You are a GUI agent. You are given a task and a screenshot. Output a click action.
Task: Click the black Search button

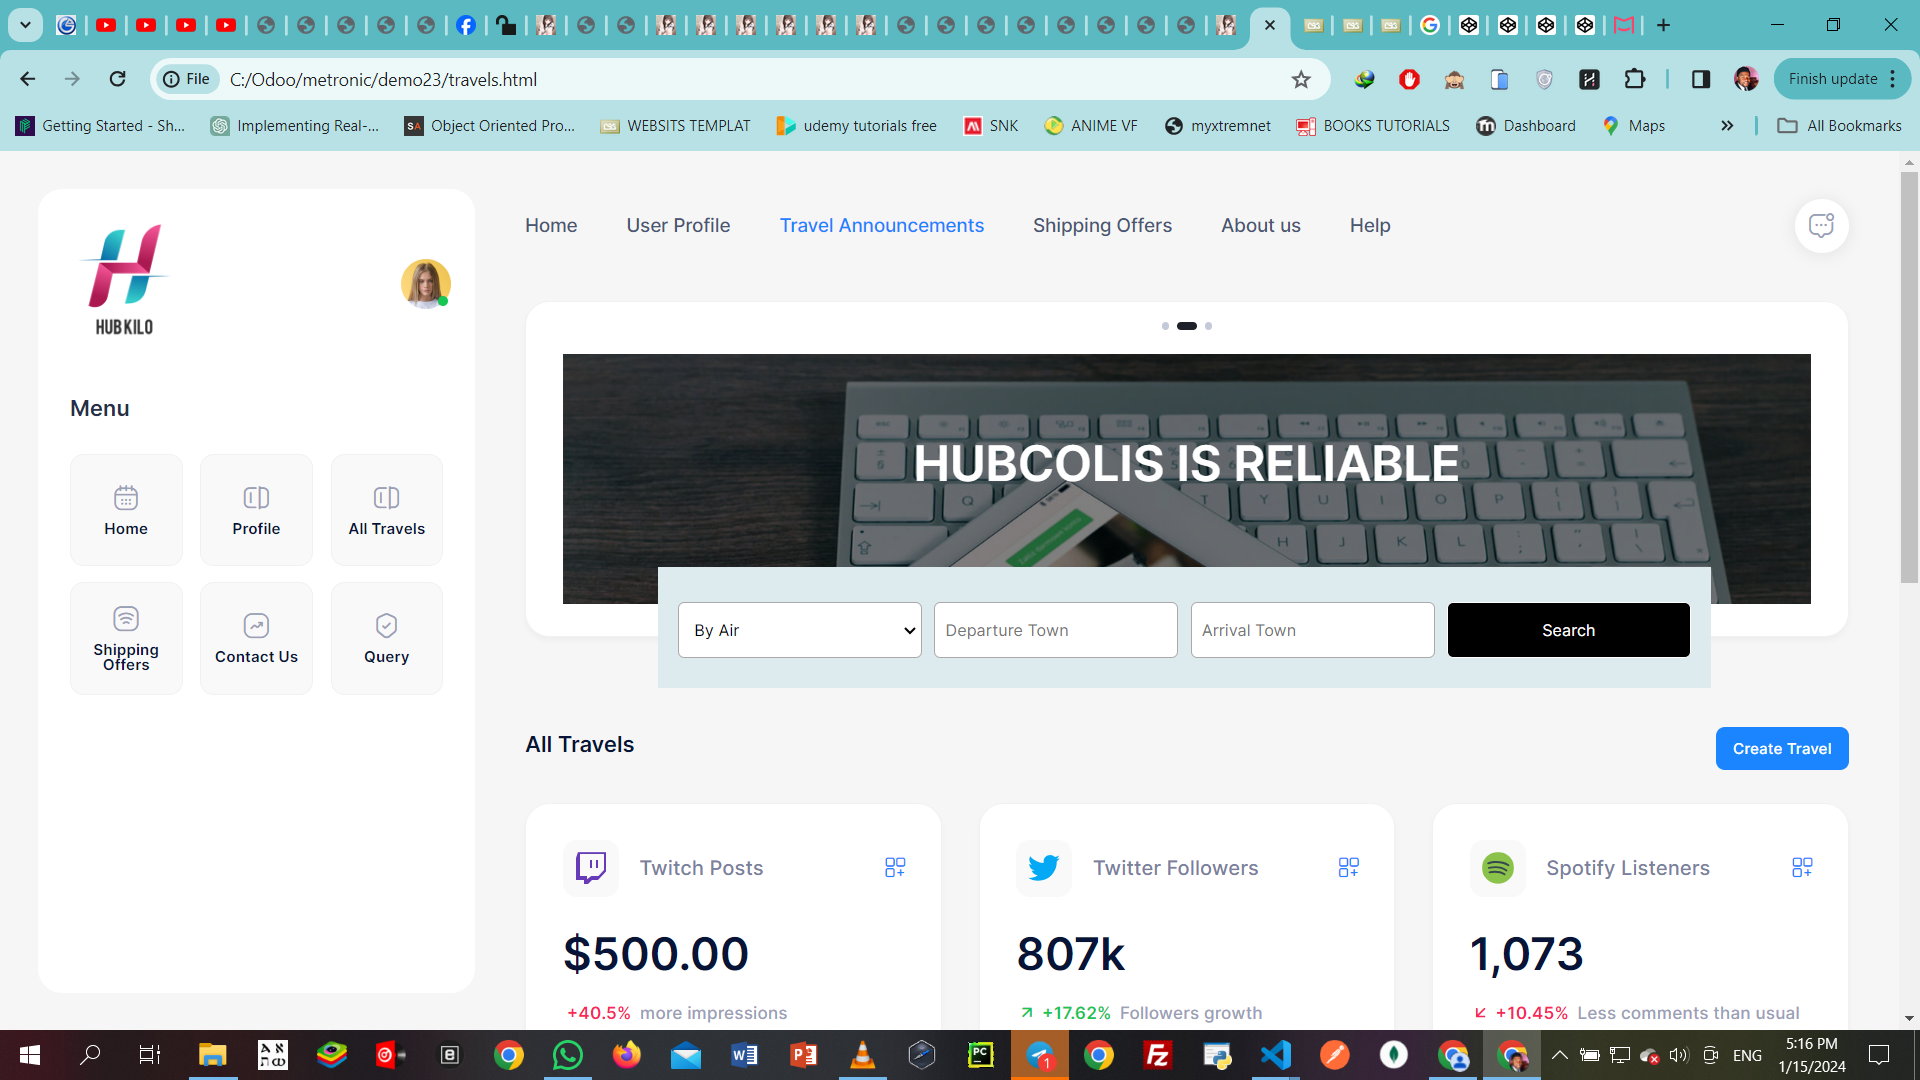coord(1568,630)
